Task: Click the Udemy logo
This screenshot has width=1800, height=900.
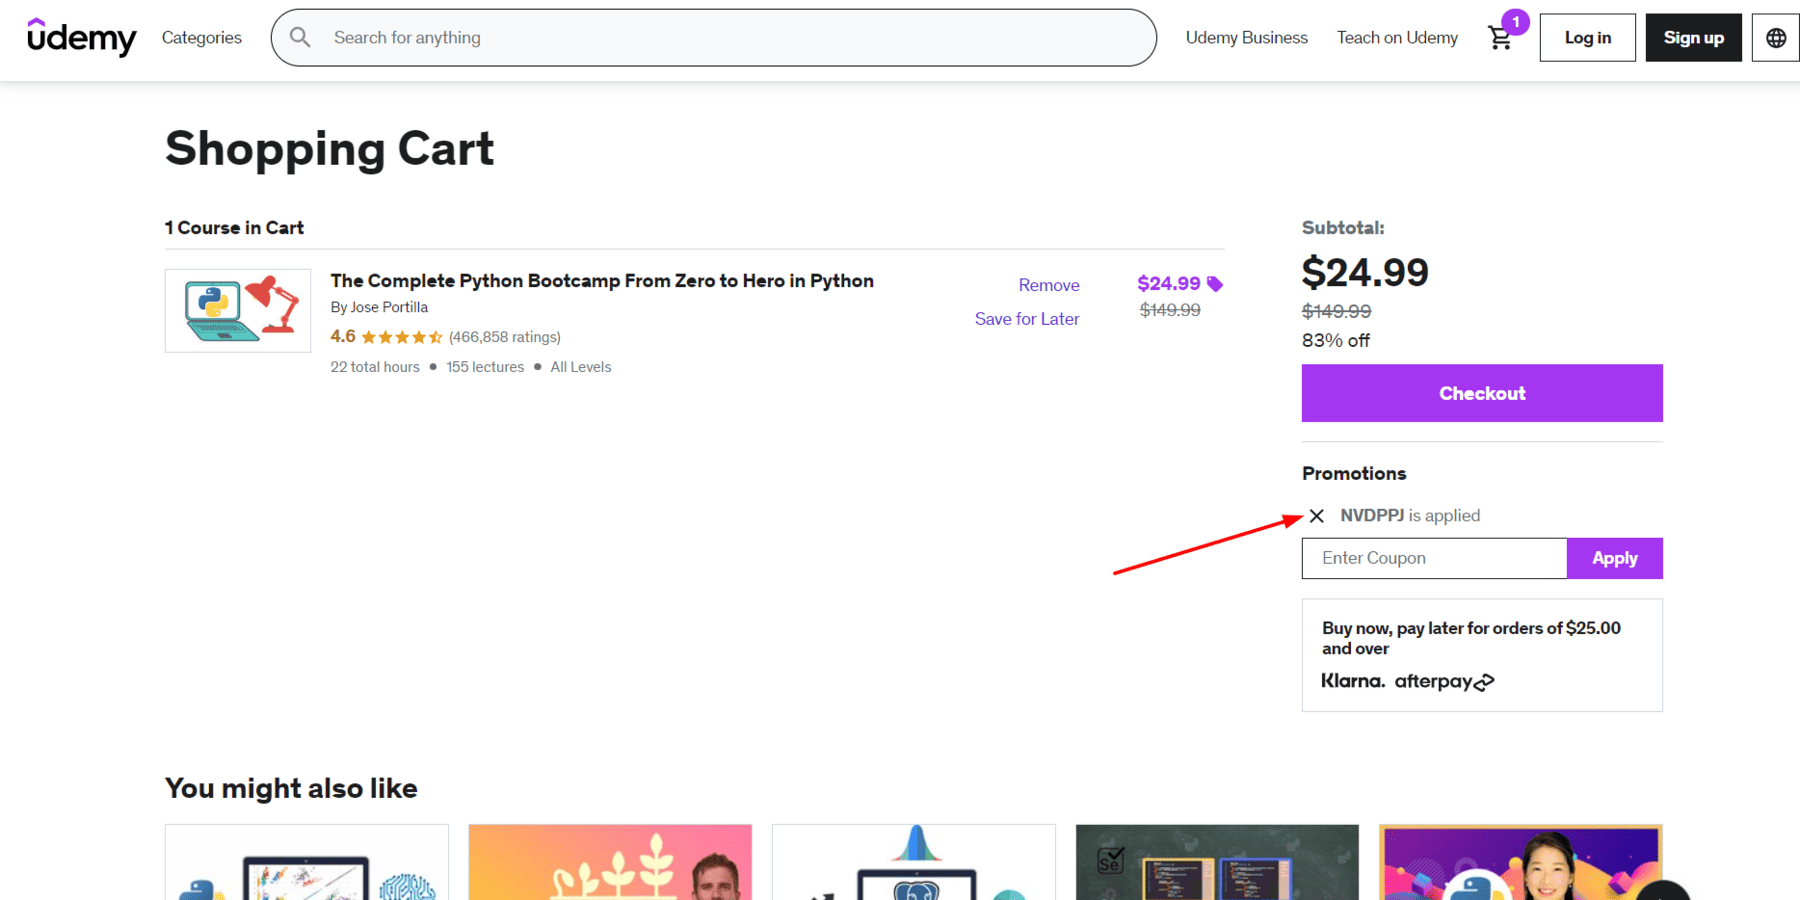Action: (81, 38)
